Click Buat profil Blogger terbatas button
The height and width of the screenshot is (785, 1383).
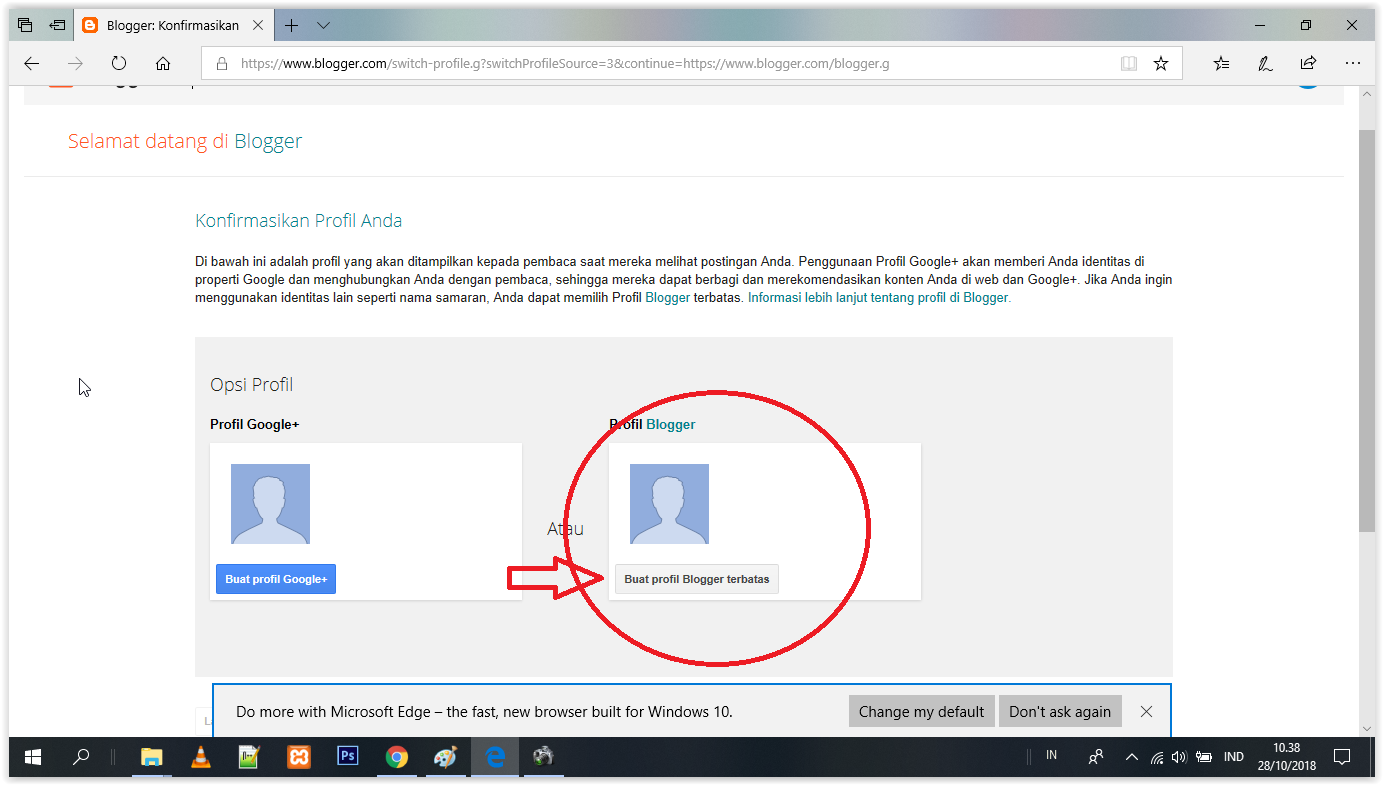[x=696, y=579]
